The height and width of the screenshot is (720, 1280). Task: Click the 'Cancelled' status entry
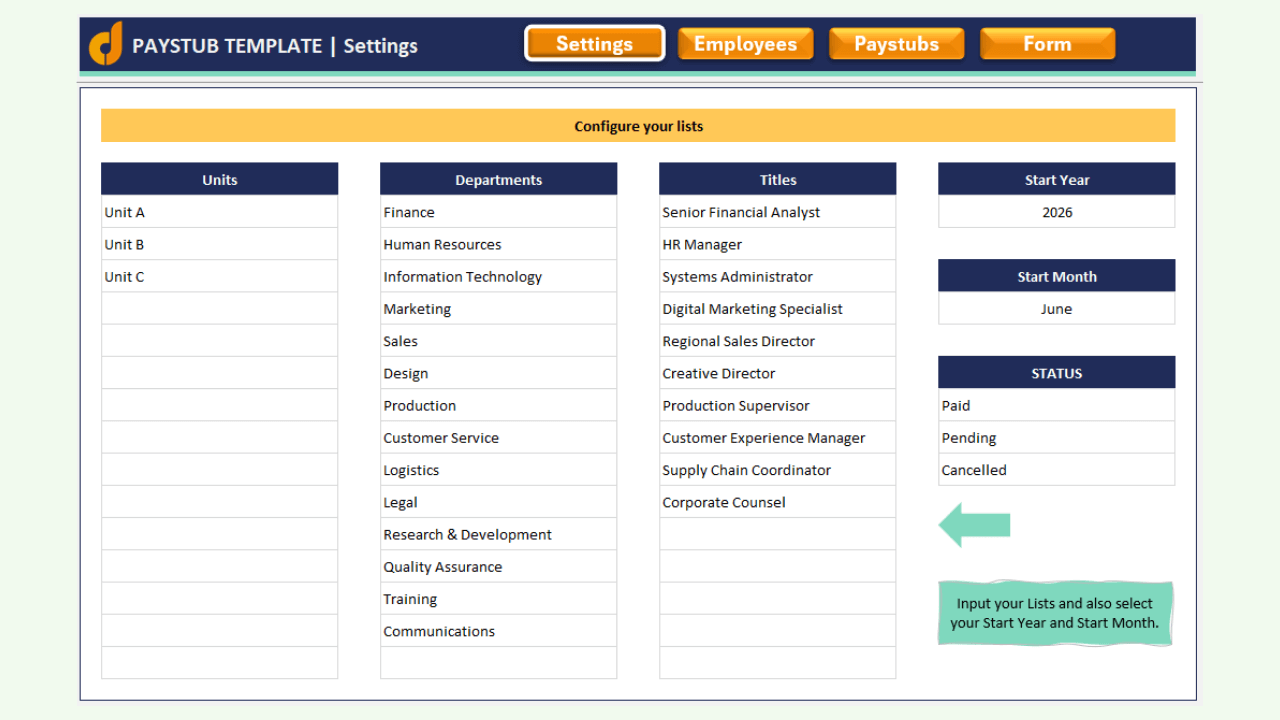coord(1056,469)
